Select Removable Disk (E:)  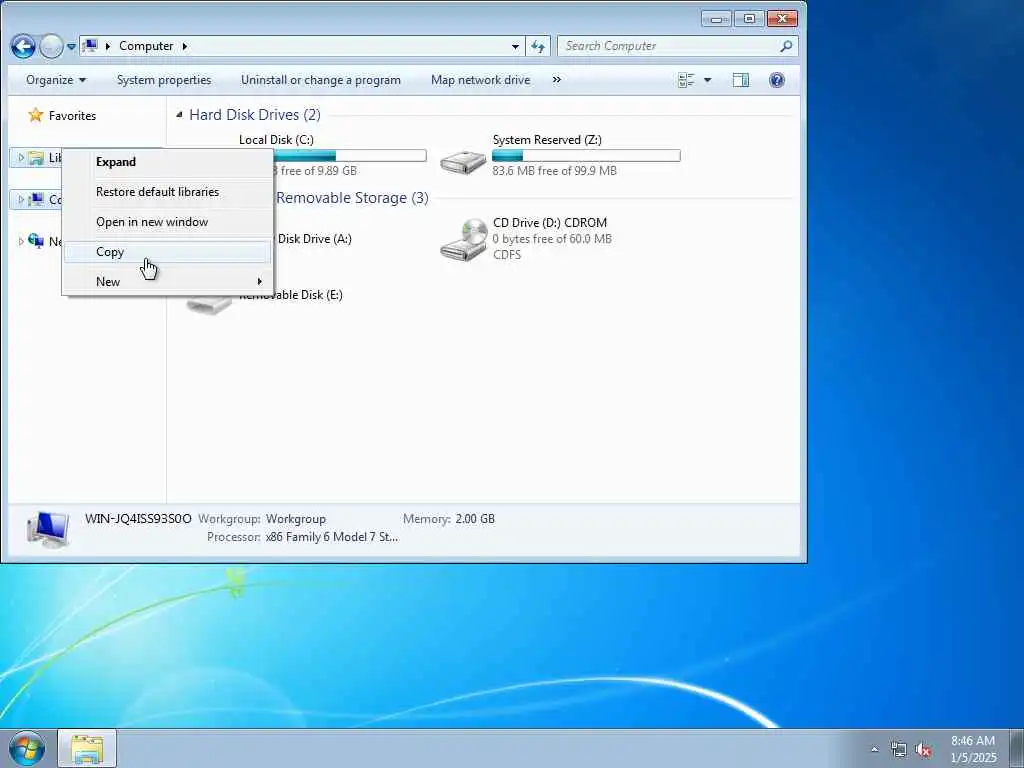[291, 295]
